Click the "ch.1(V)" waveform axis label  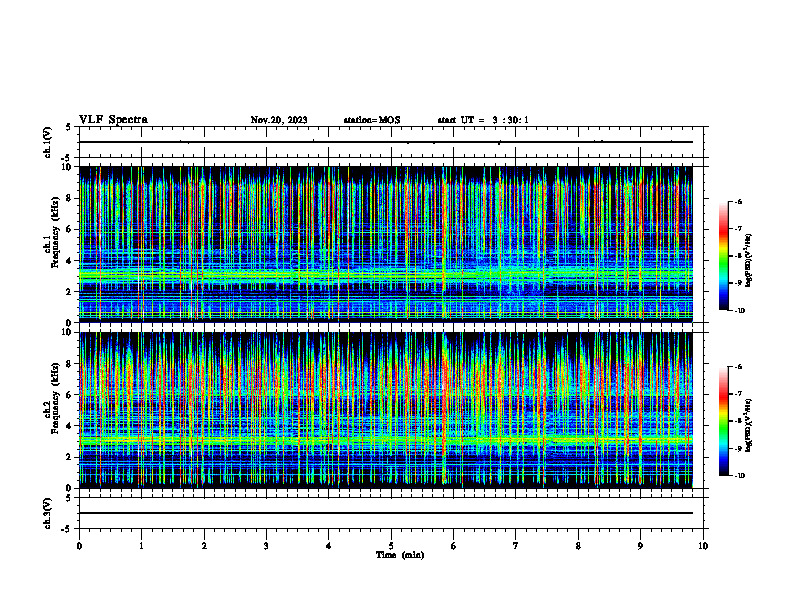[47, 142]
